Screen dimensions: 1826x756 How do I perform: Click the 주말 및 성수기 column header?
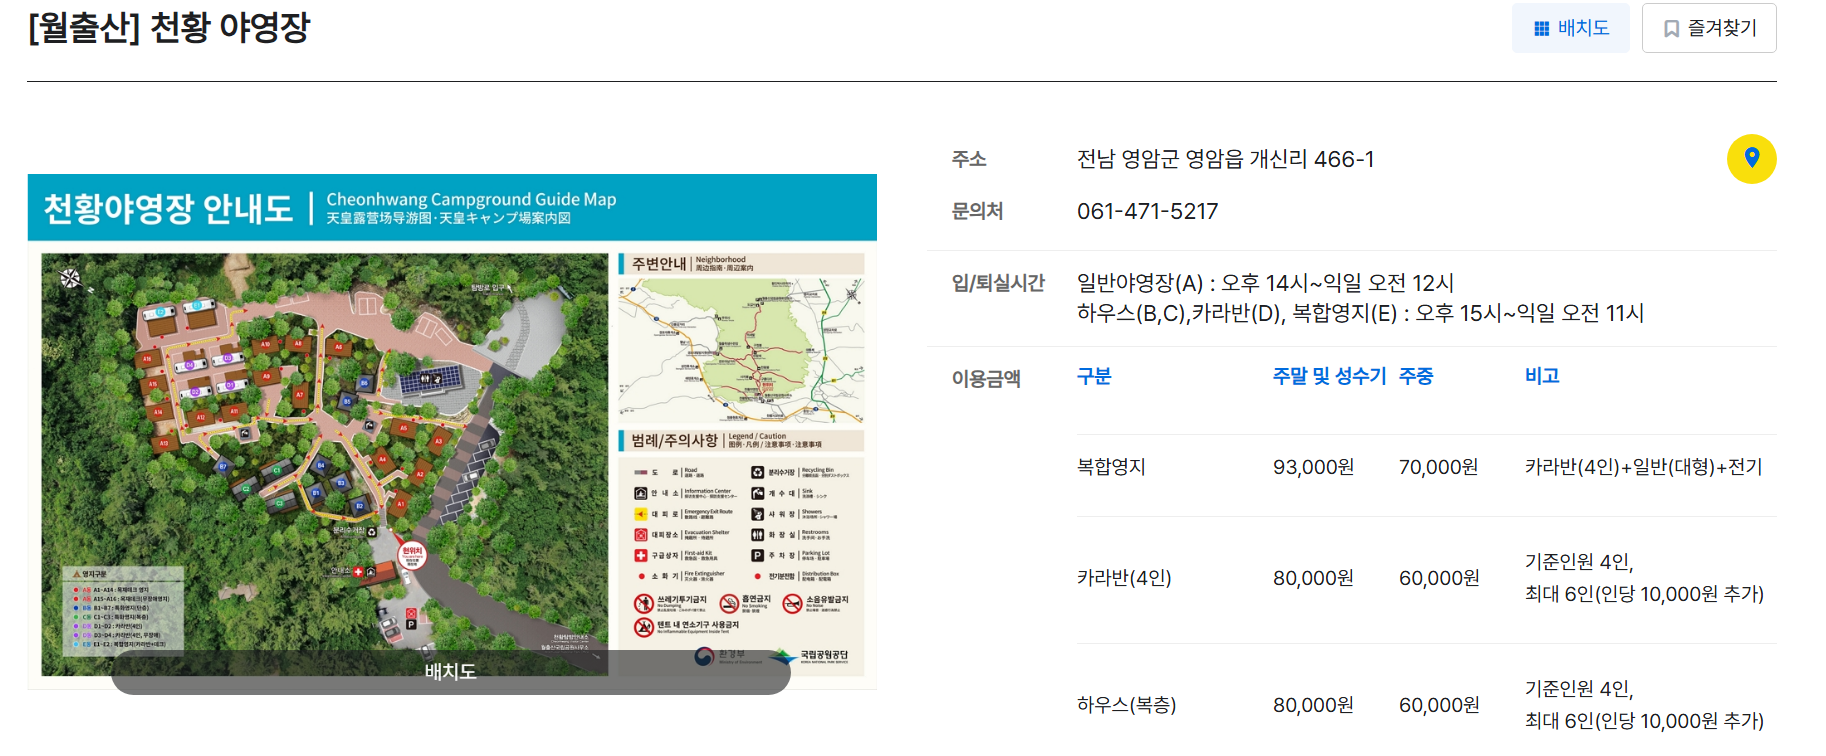pyautogui.click(x=1329, y=376)
